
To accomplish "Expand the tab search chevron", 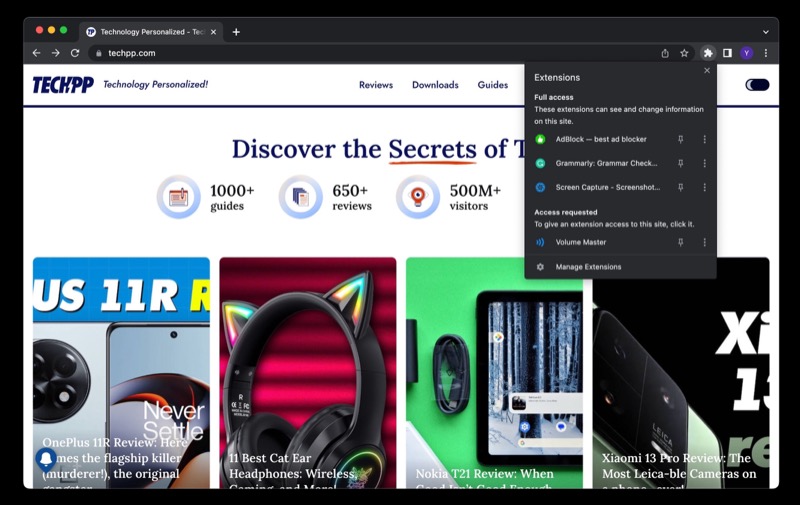I will 766,32.
